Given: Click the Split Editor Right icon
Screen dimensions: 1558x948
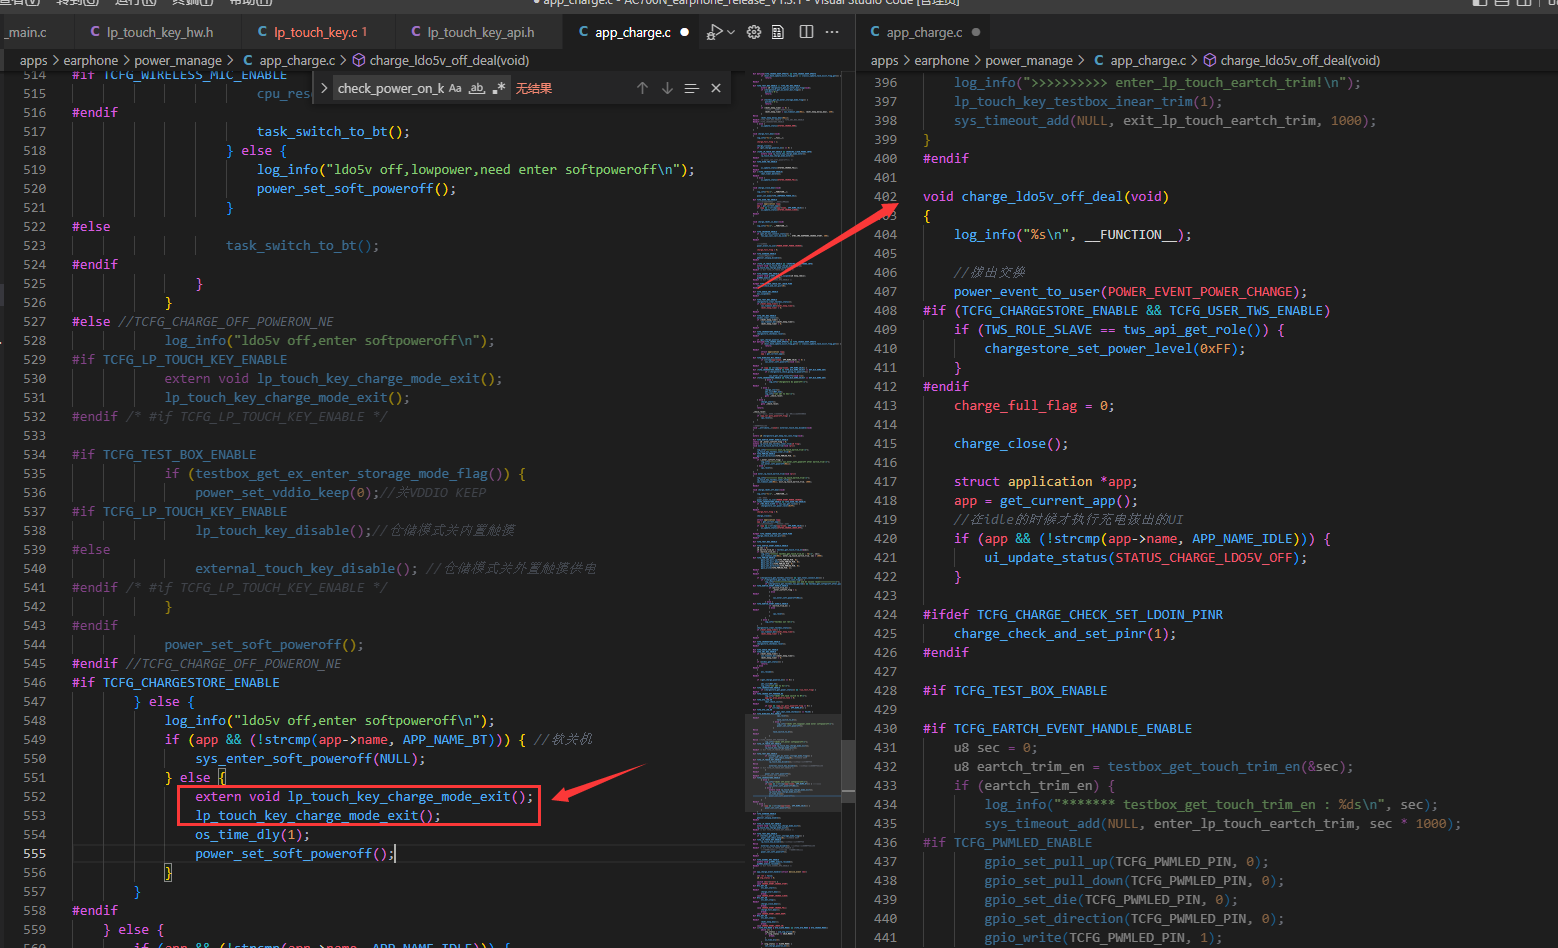Looking at the screenshot, I should 806,32.
